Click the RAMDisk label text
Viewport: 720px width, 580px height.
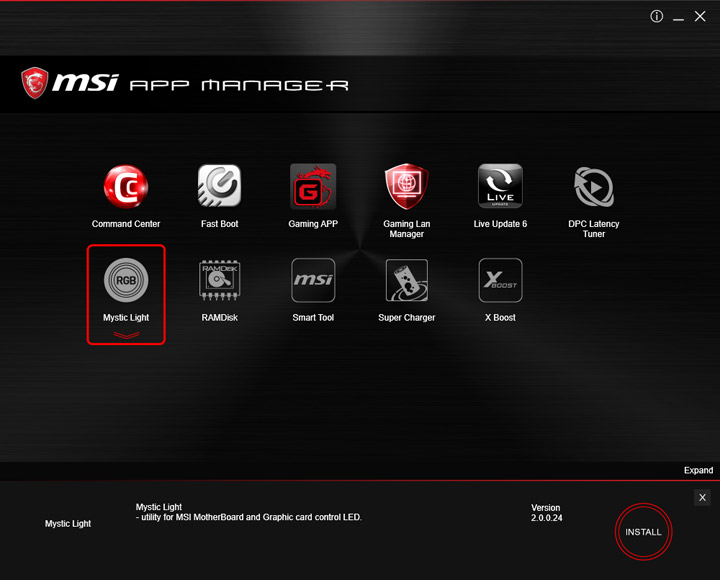219,318
